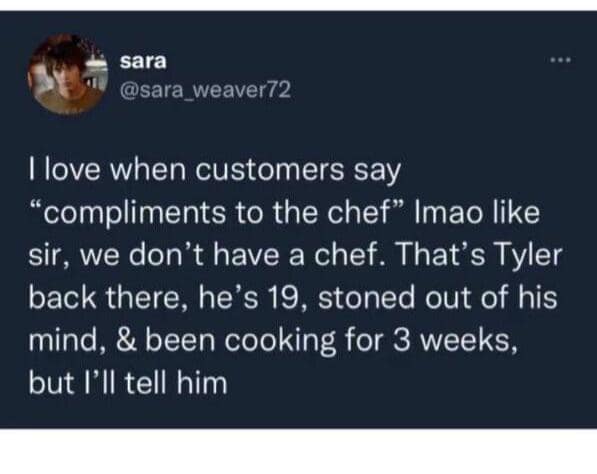Viewport: 597px width, 474px height.
Task: Open the three-dot more options menu
Action: [x=560, y=60]
